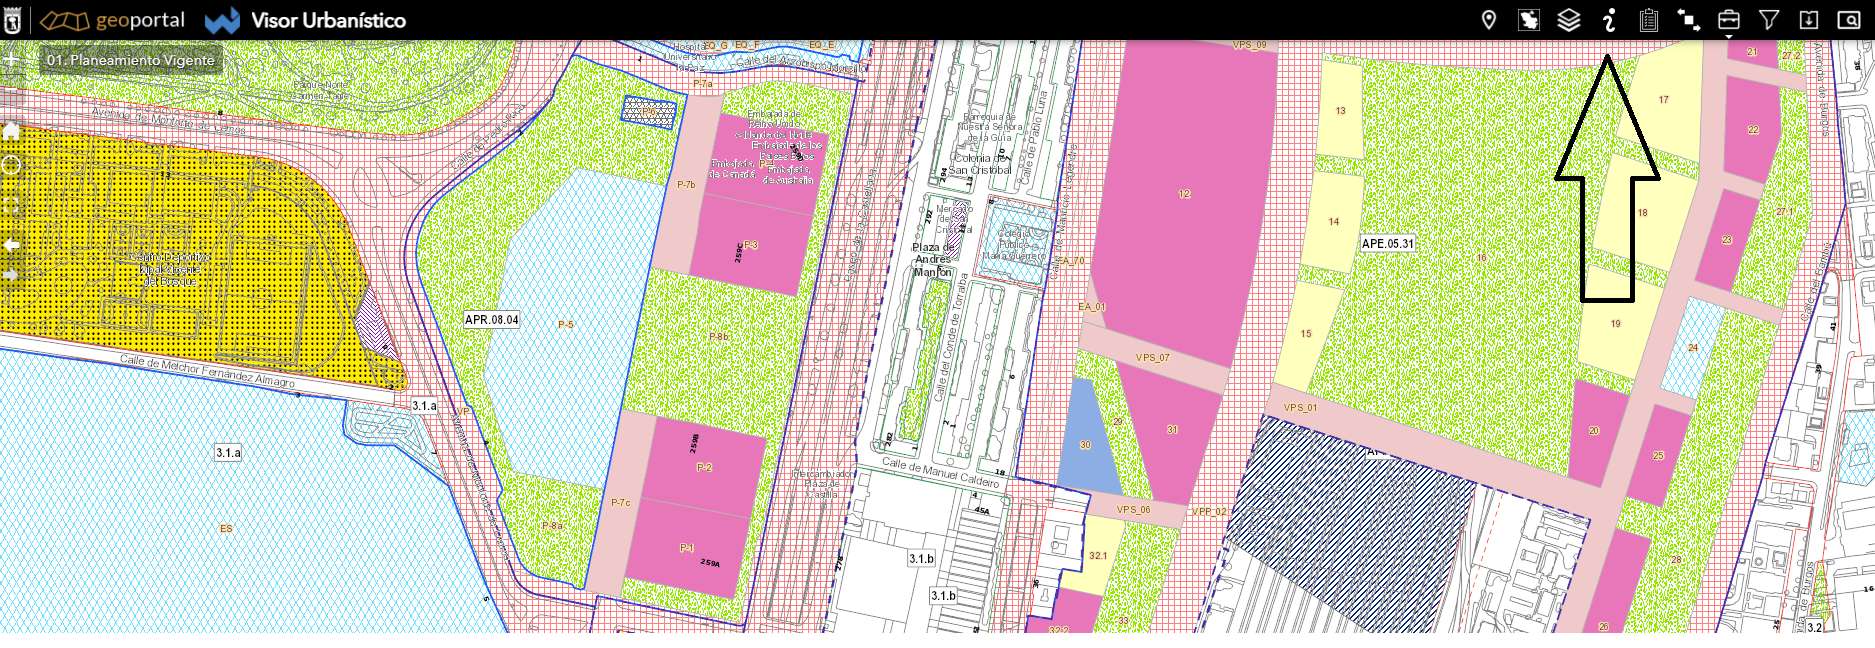Open the layer list stack icon
Image resolution: width=1875 pixels, height=648 pixels.
point(1568,20)
